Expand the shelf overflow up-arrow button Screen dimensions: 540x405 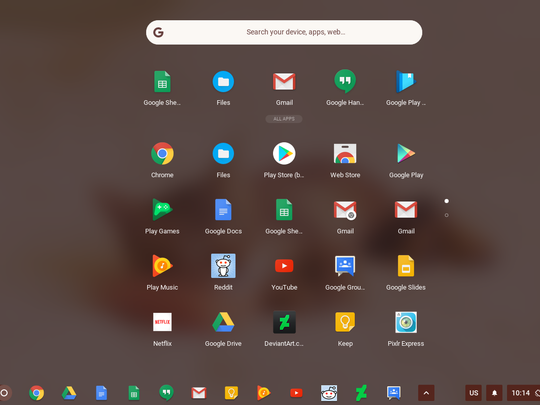click(x=426, y=393)
